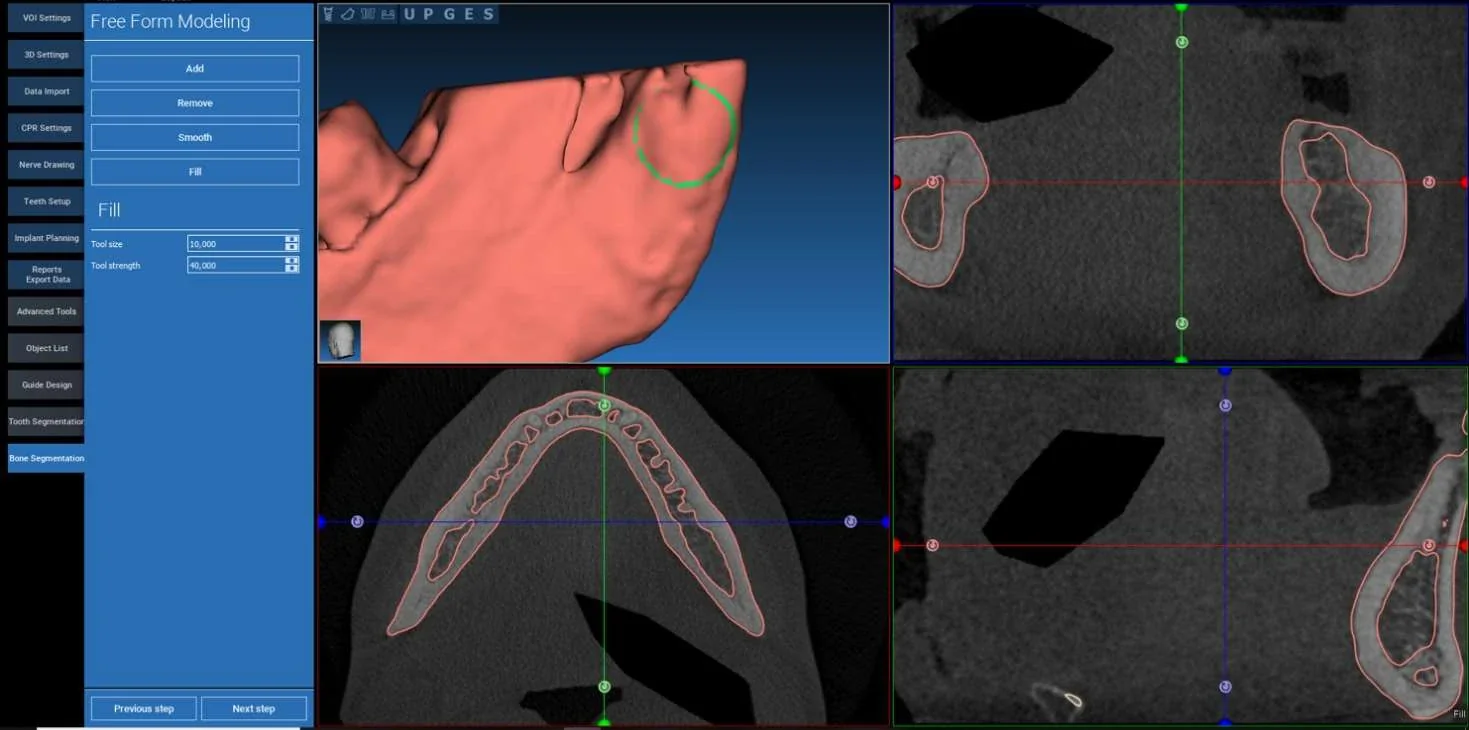Click the E button in 3D toolbar

tap(469, 14)
